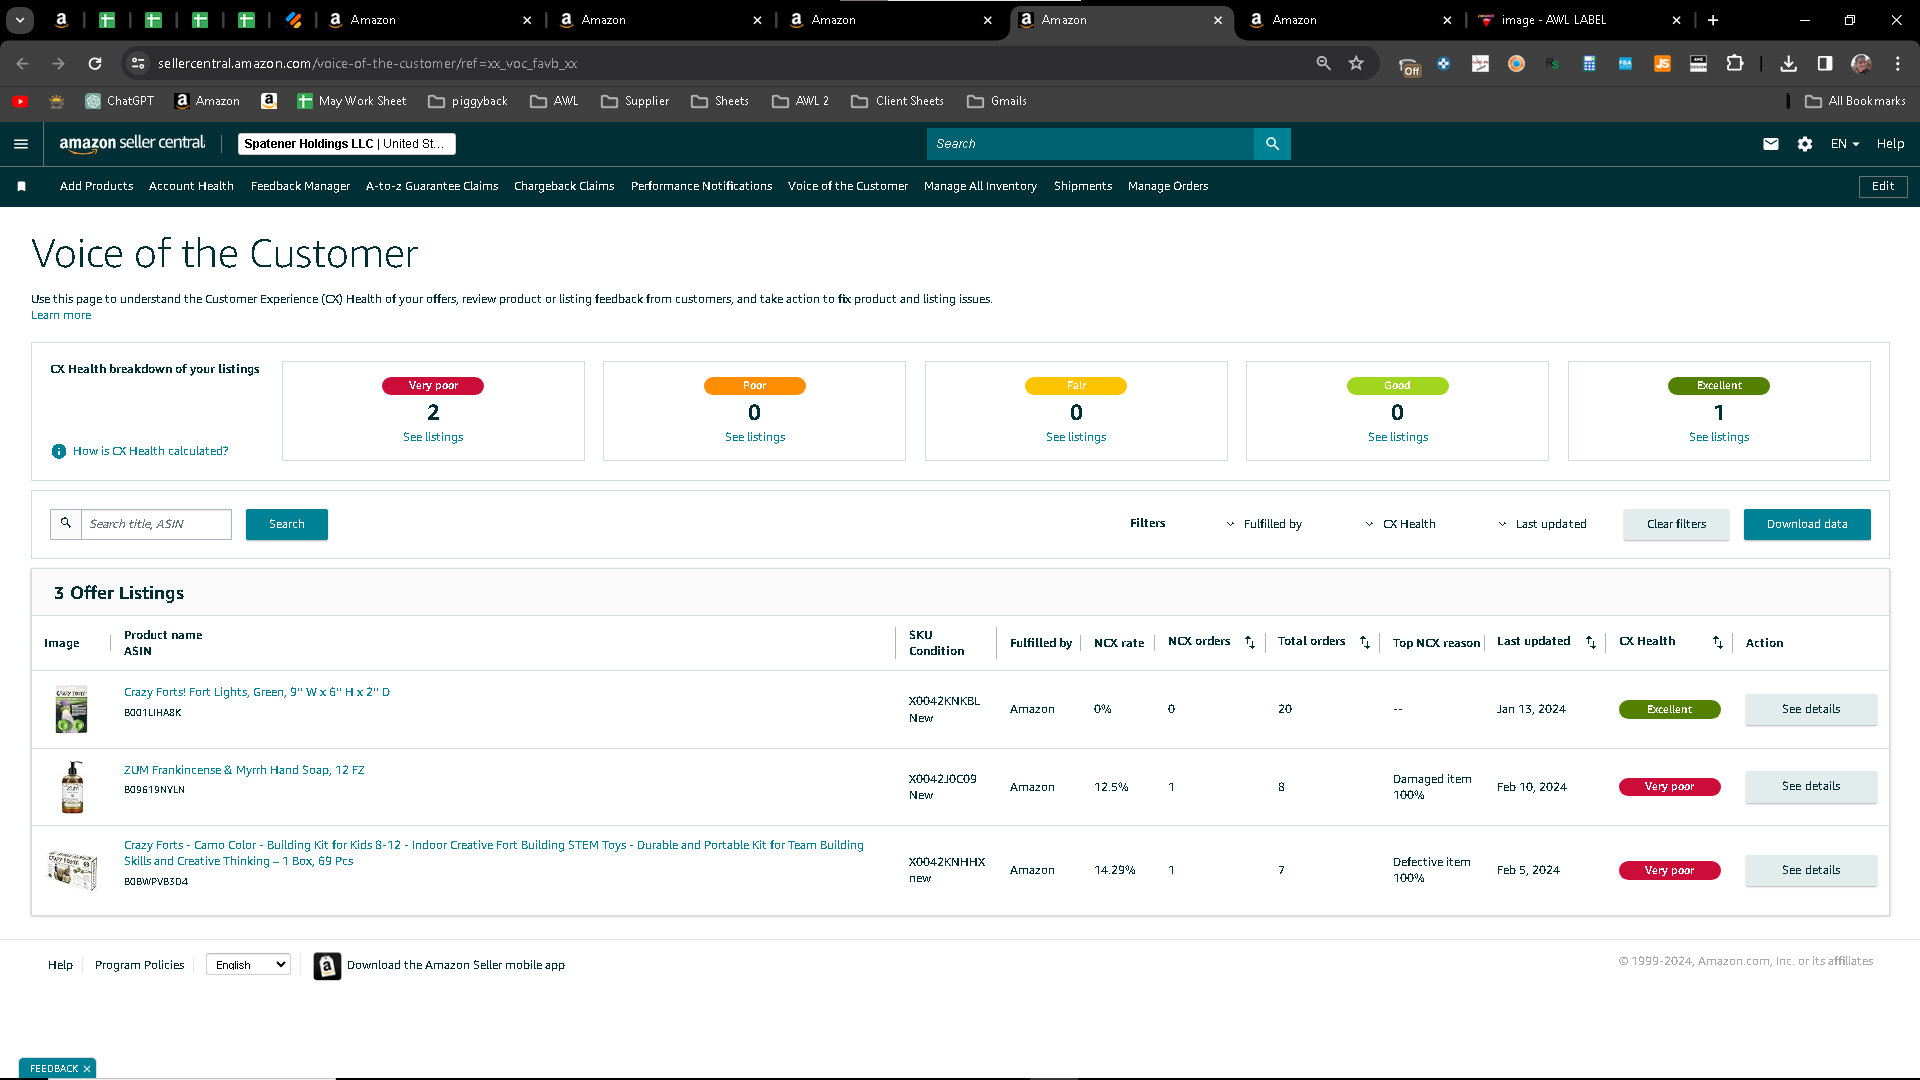Click the Download data button
This screenshot has width=1920, height=1080.
click(1807, 524)
